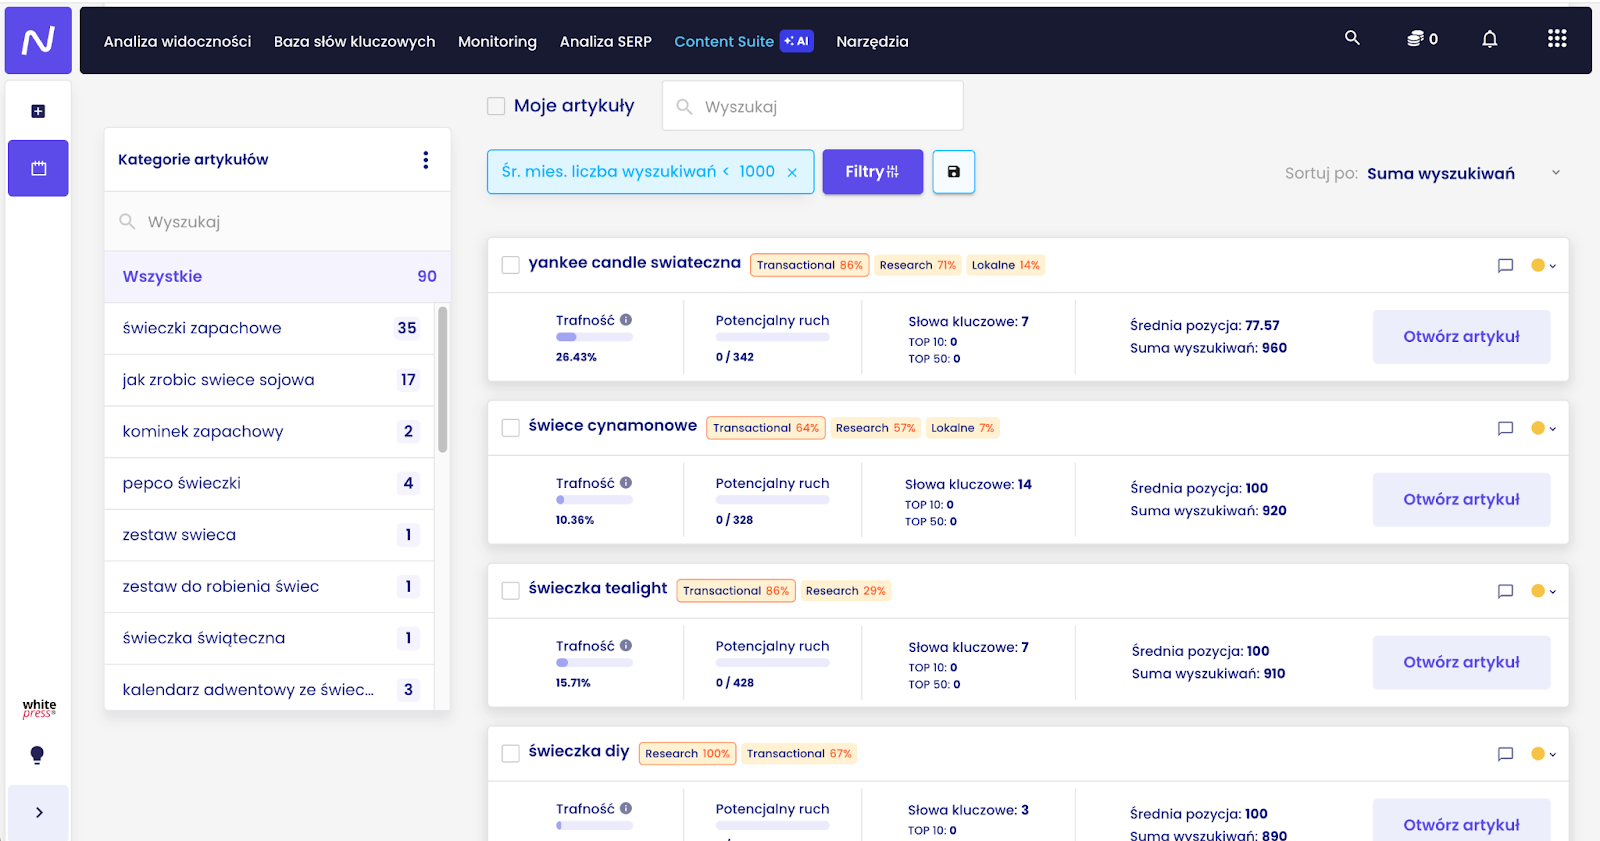
Task: Open comment for yankee candle swiateczna
Action: pos(1505,265)
